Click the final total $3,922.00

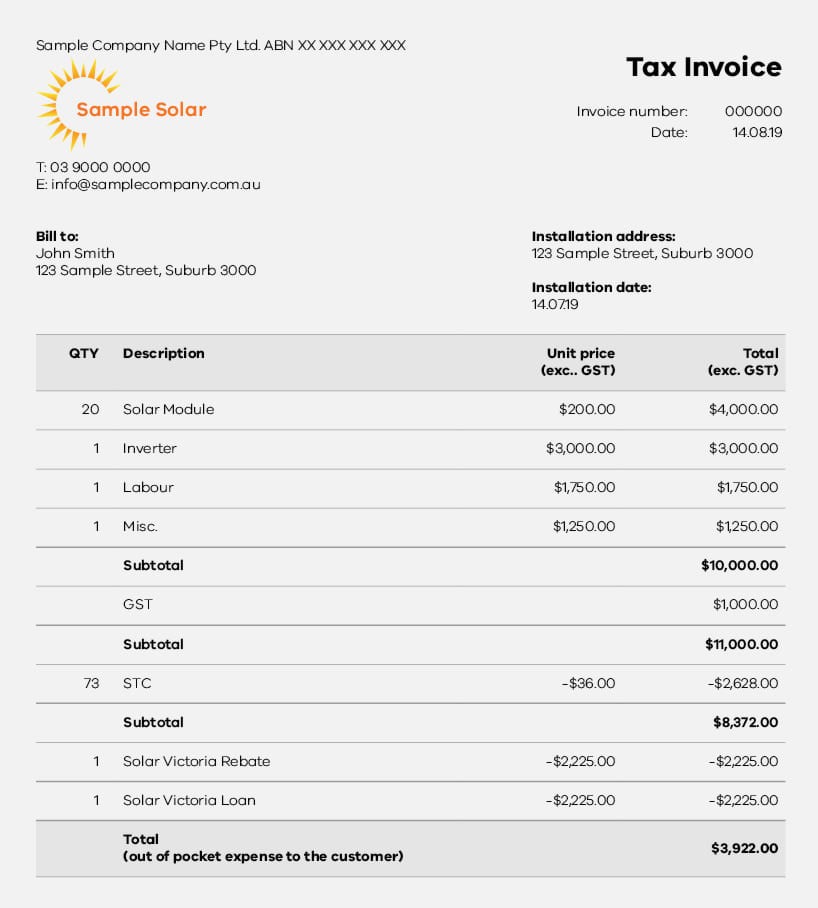(x=744, y=848)
